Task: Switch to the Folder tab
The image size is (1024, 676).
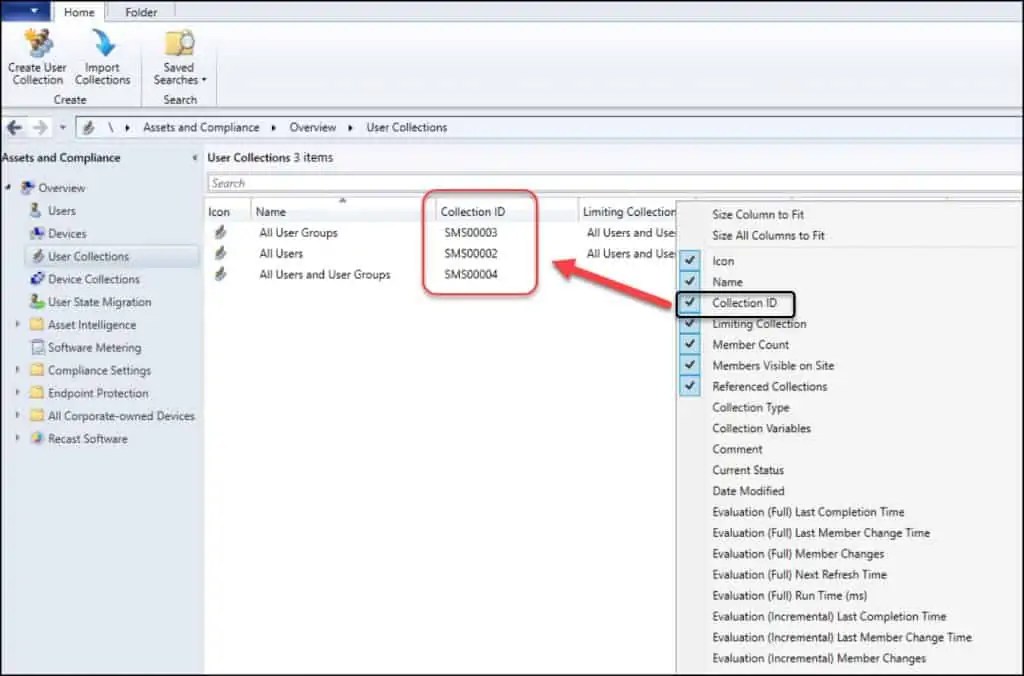Action: (140, 12)
